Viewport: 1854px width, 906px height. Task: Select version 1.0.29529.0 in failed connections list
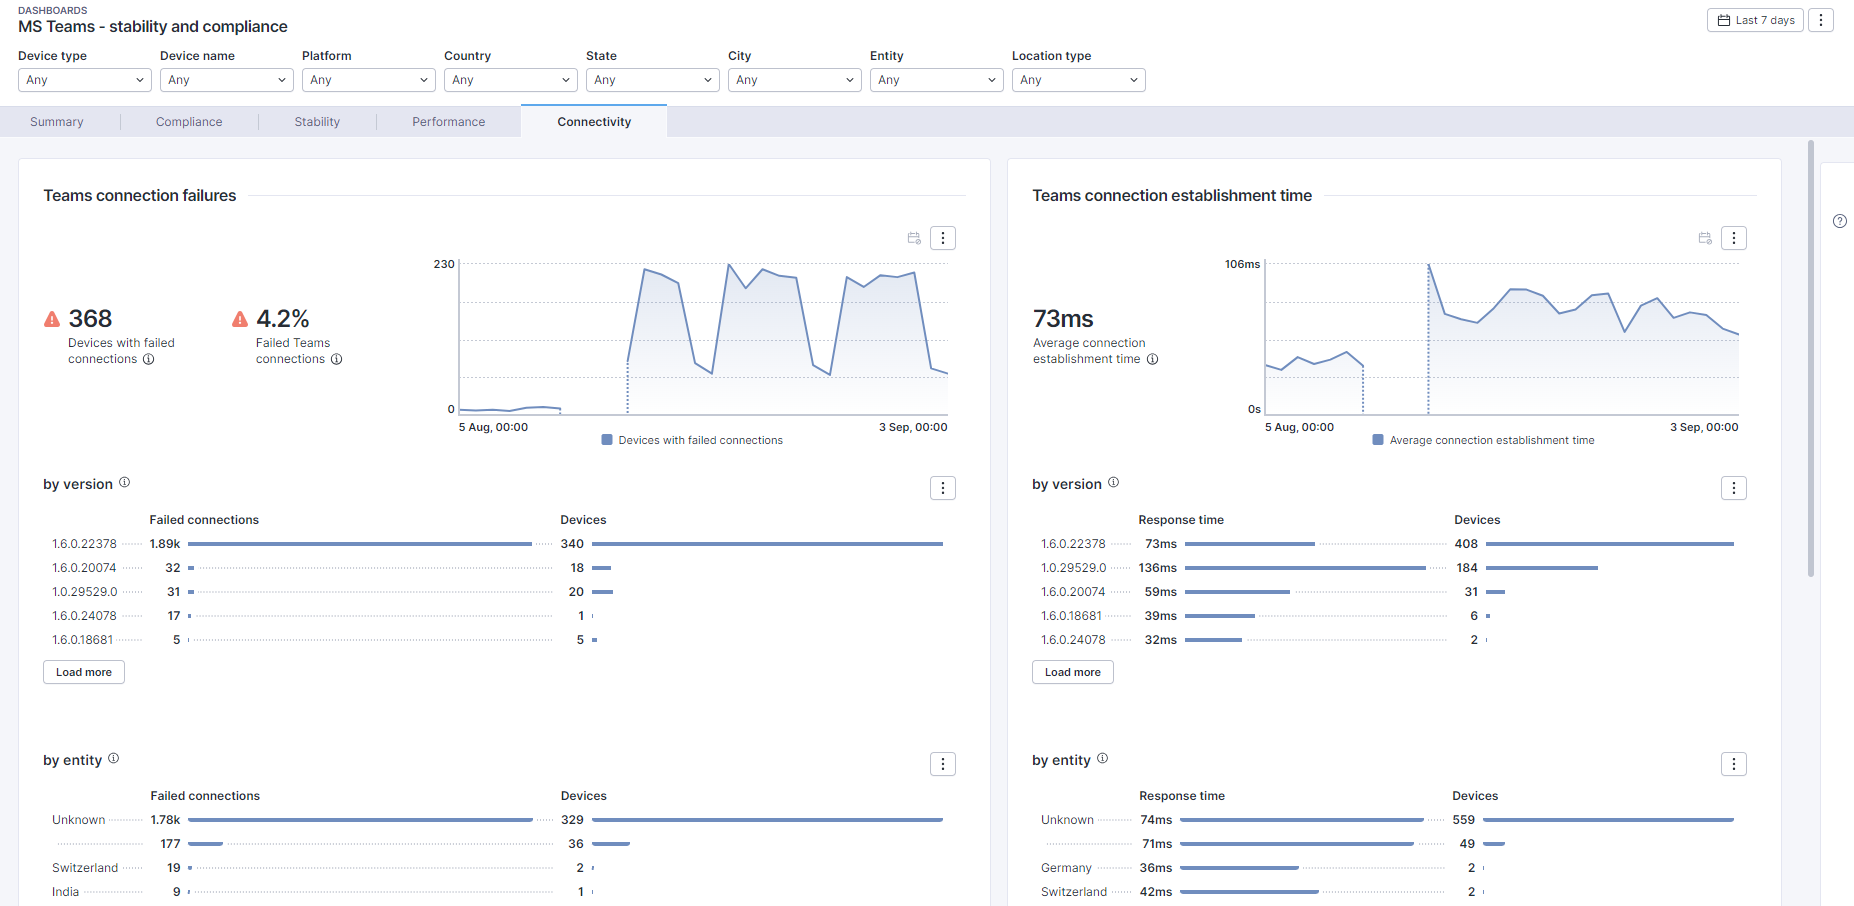(84, 592)
